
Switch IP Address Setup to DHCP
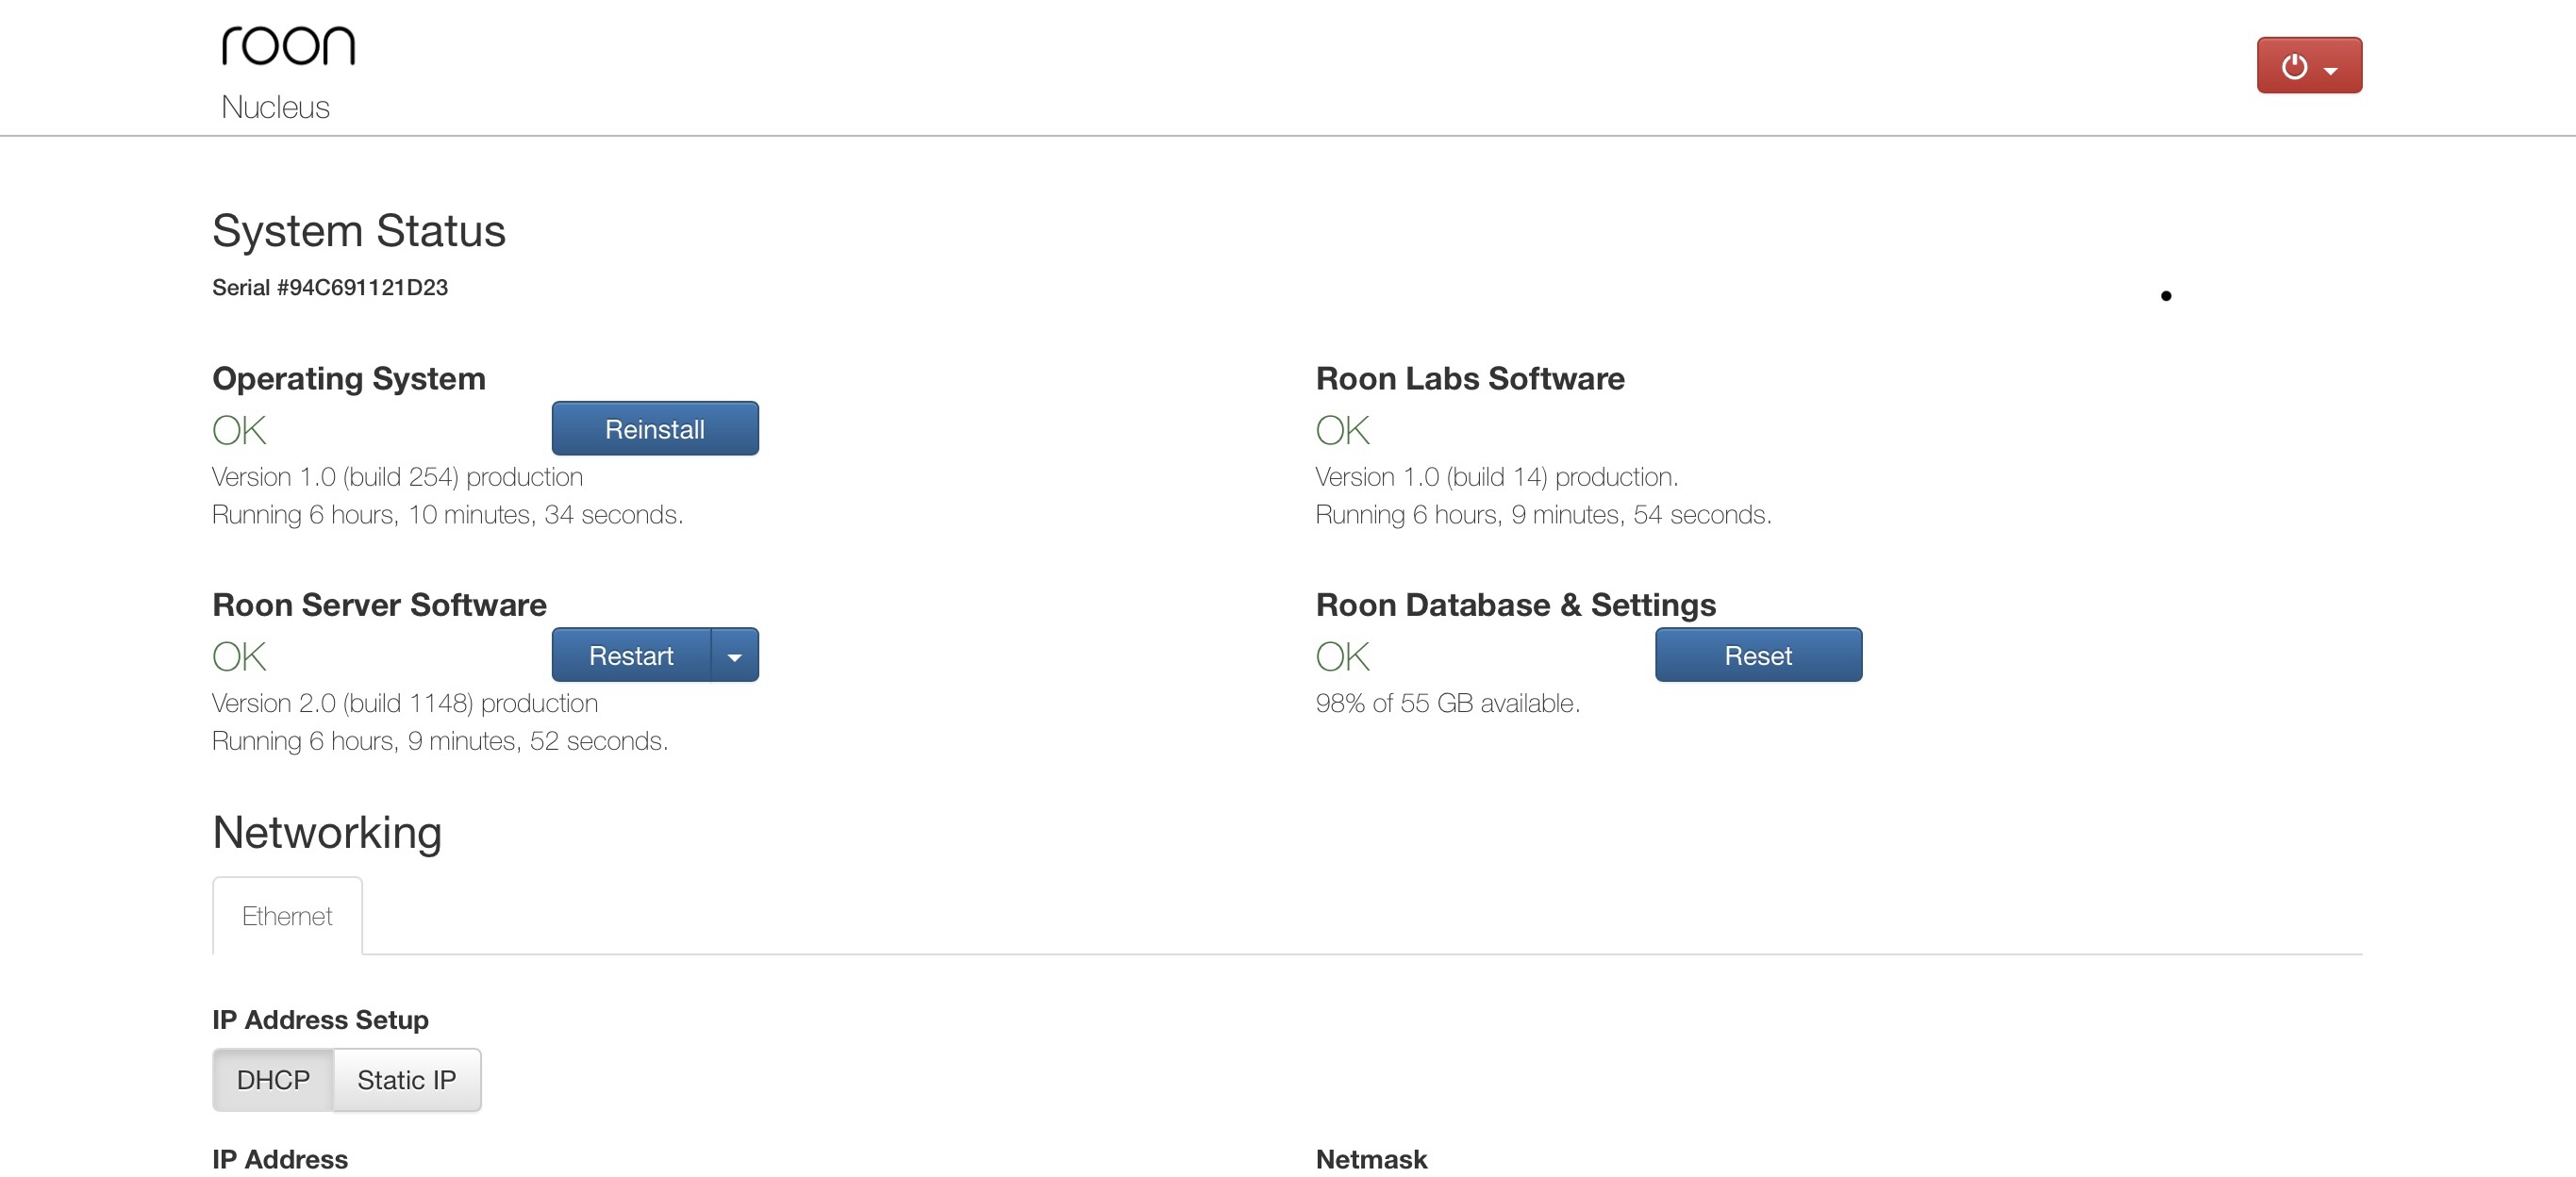click(273, 1079)
